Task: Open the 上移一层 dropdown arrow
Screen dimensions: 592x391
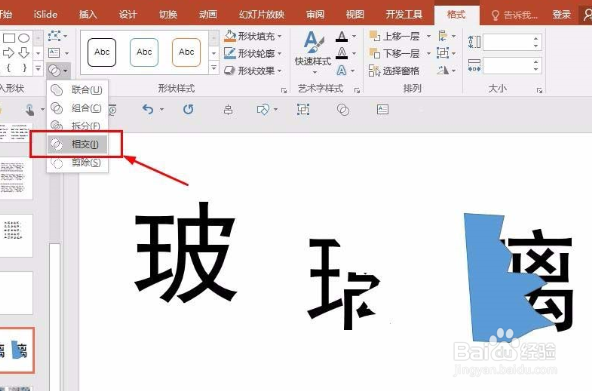Action: (429, 36)
